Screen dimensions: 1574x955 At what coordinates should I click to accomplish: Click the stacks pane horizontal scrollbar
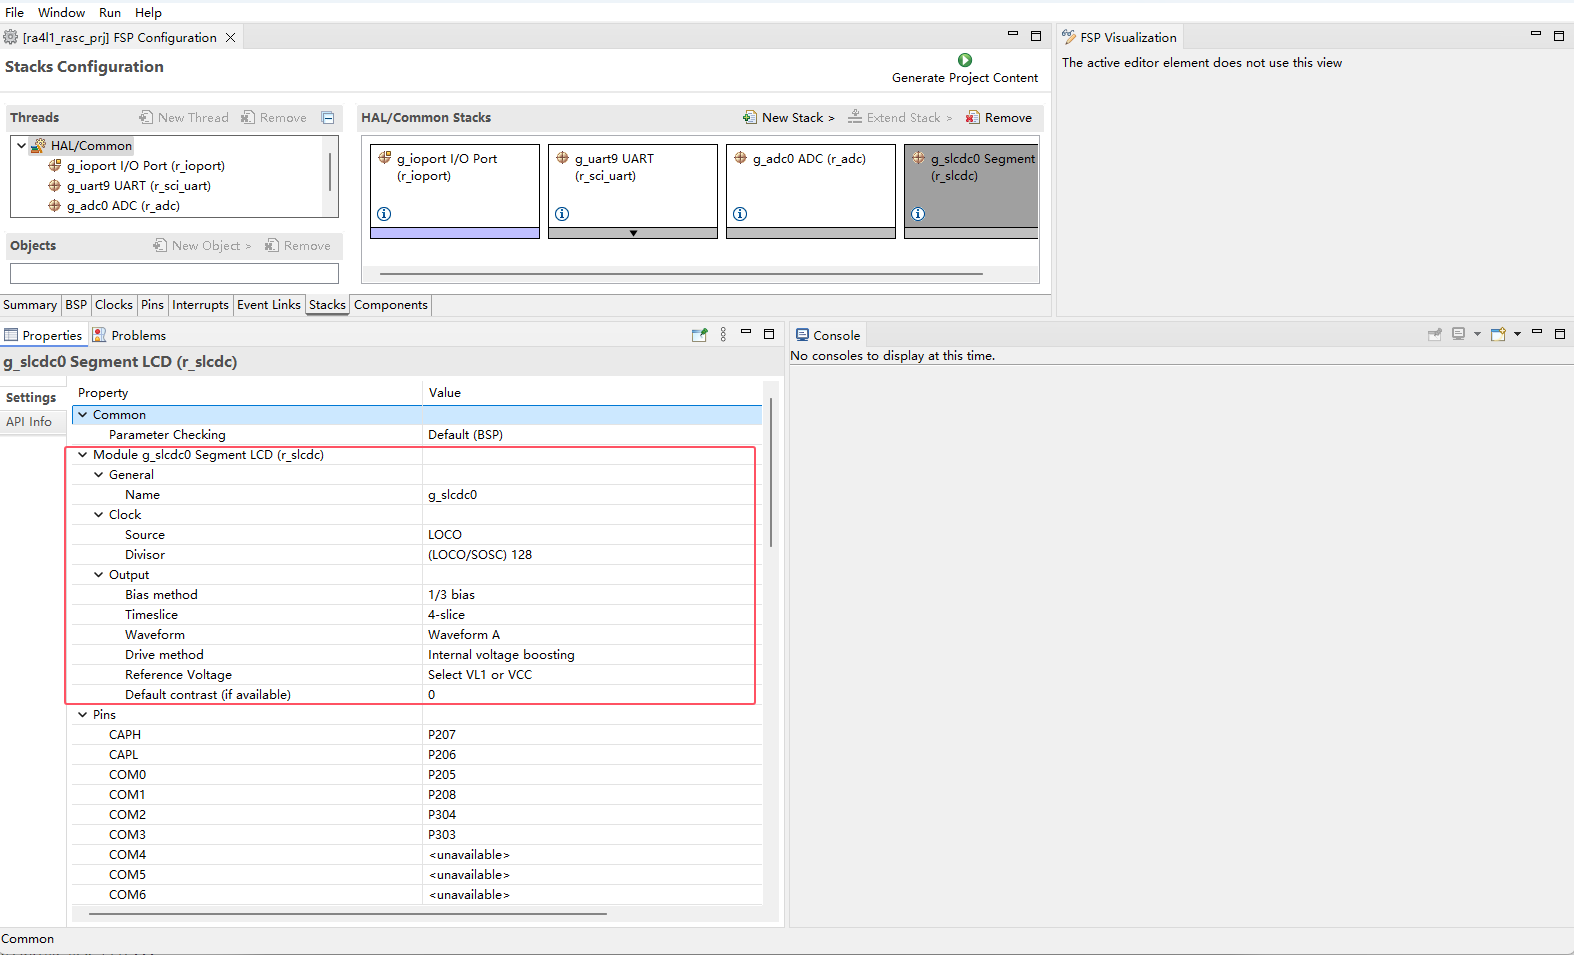point(681,273)
